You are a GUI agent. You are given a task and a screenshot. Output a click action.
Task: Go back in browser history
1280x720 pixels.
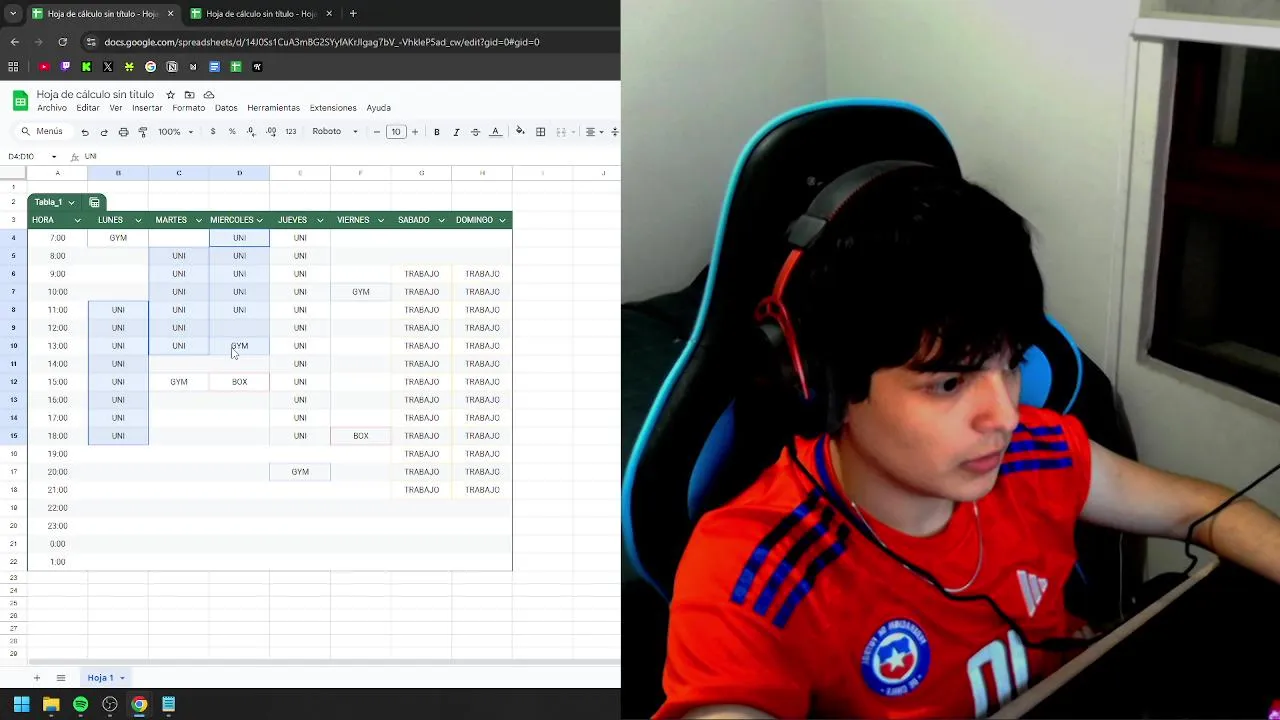click(x=15, y=42)
